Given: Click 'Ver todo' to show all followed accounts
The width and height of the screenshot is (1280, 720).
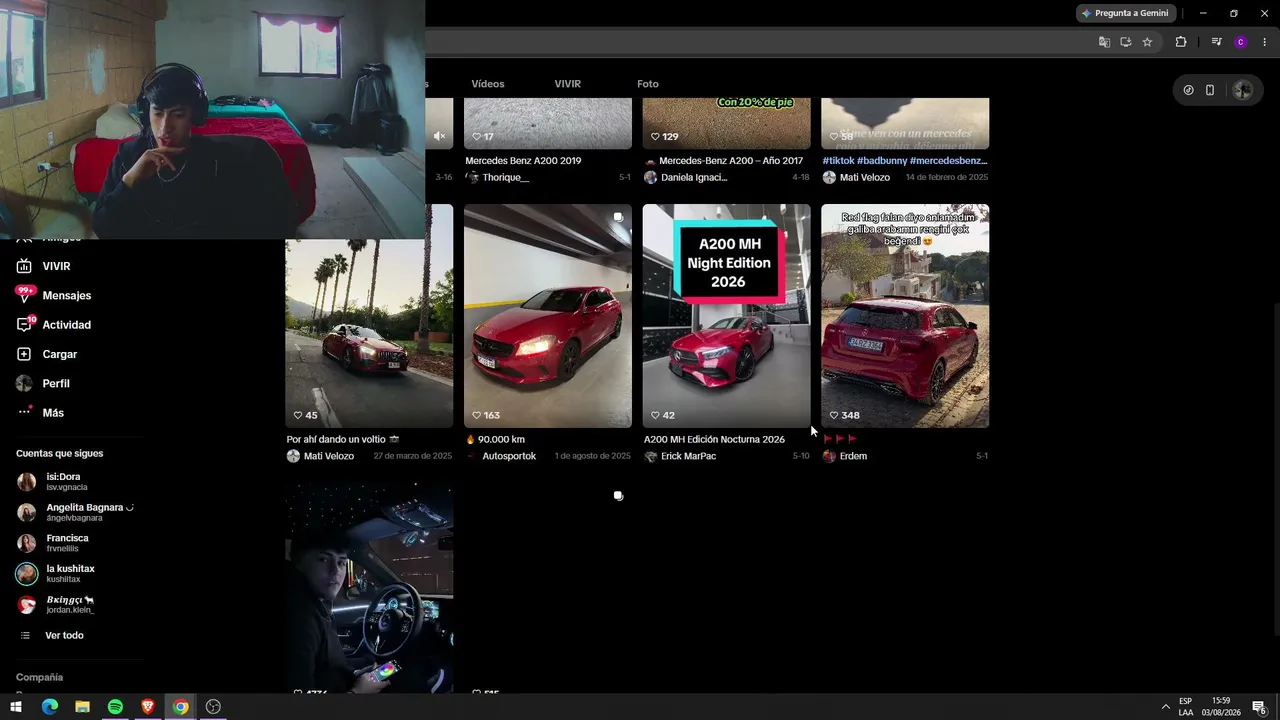Looking at the screenshot, I should click(52, 635).
